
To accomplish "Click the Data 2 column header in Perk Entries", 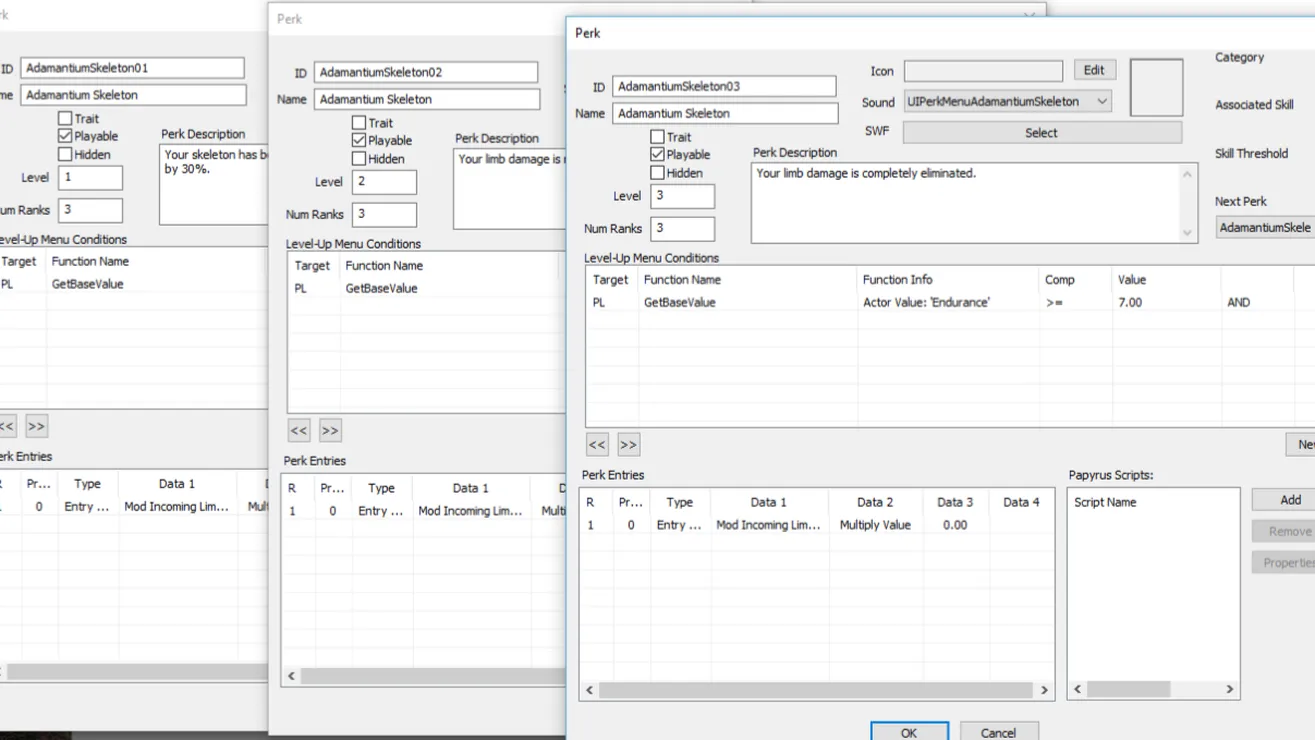I will point(875,502).
